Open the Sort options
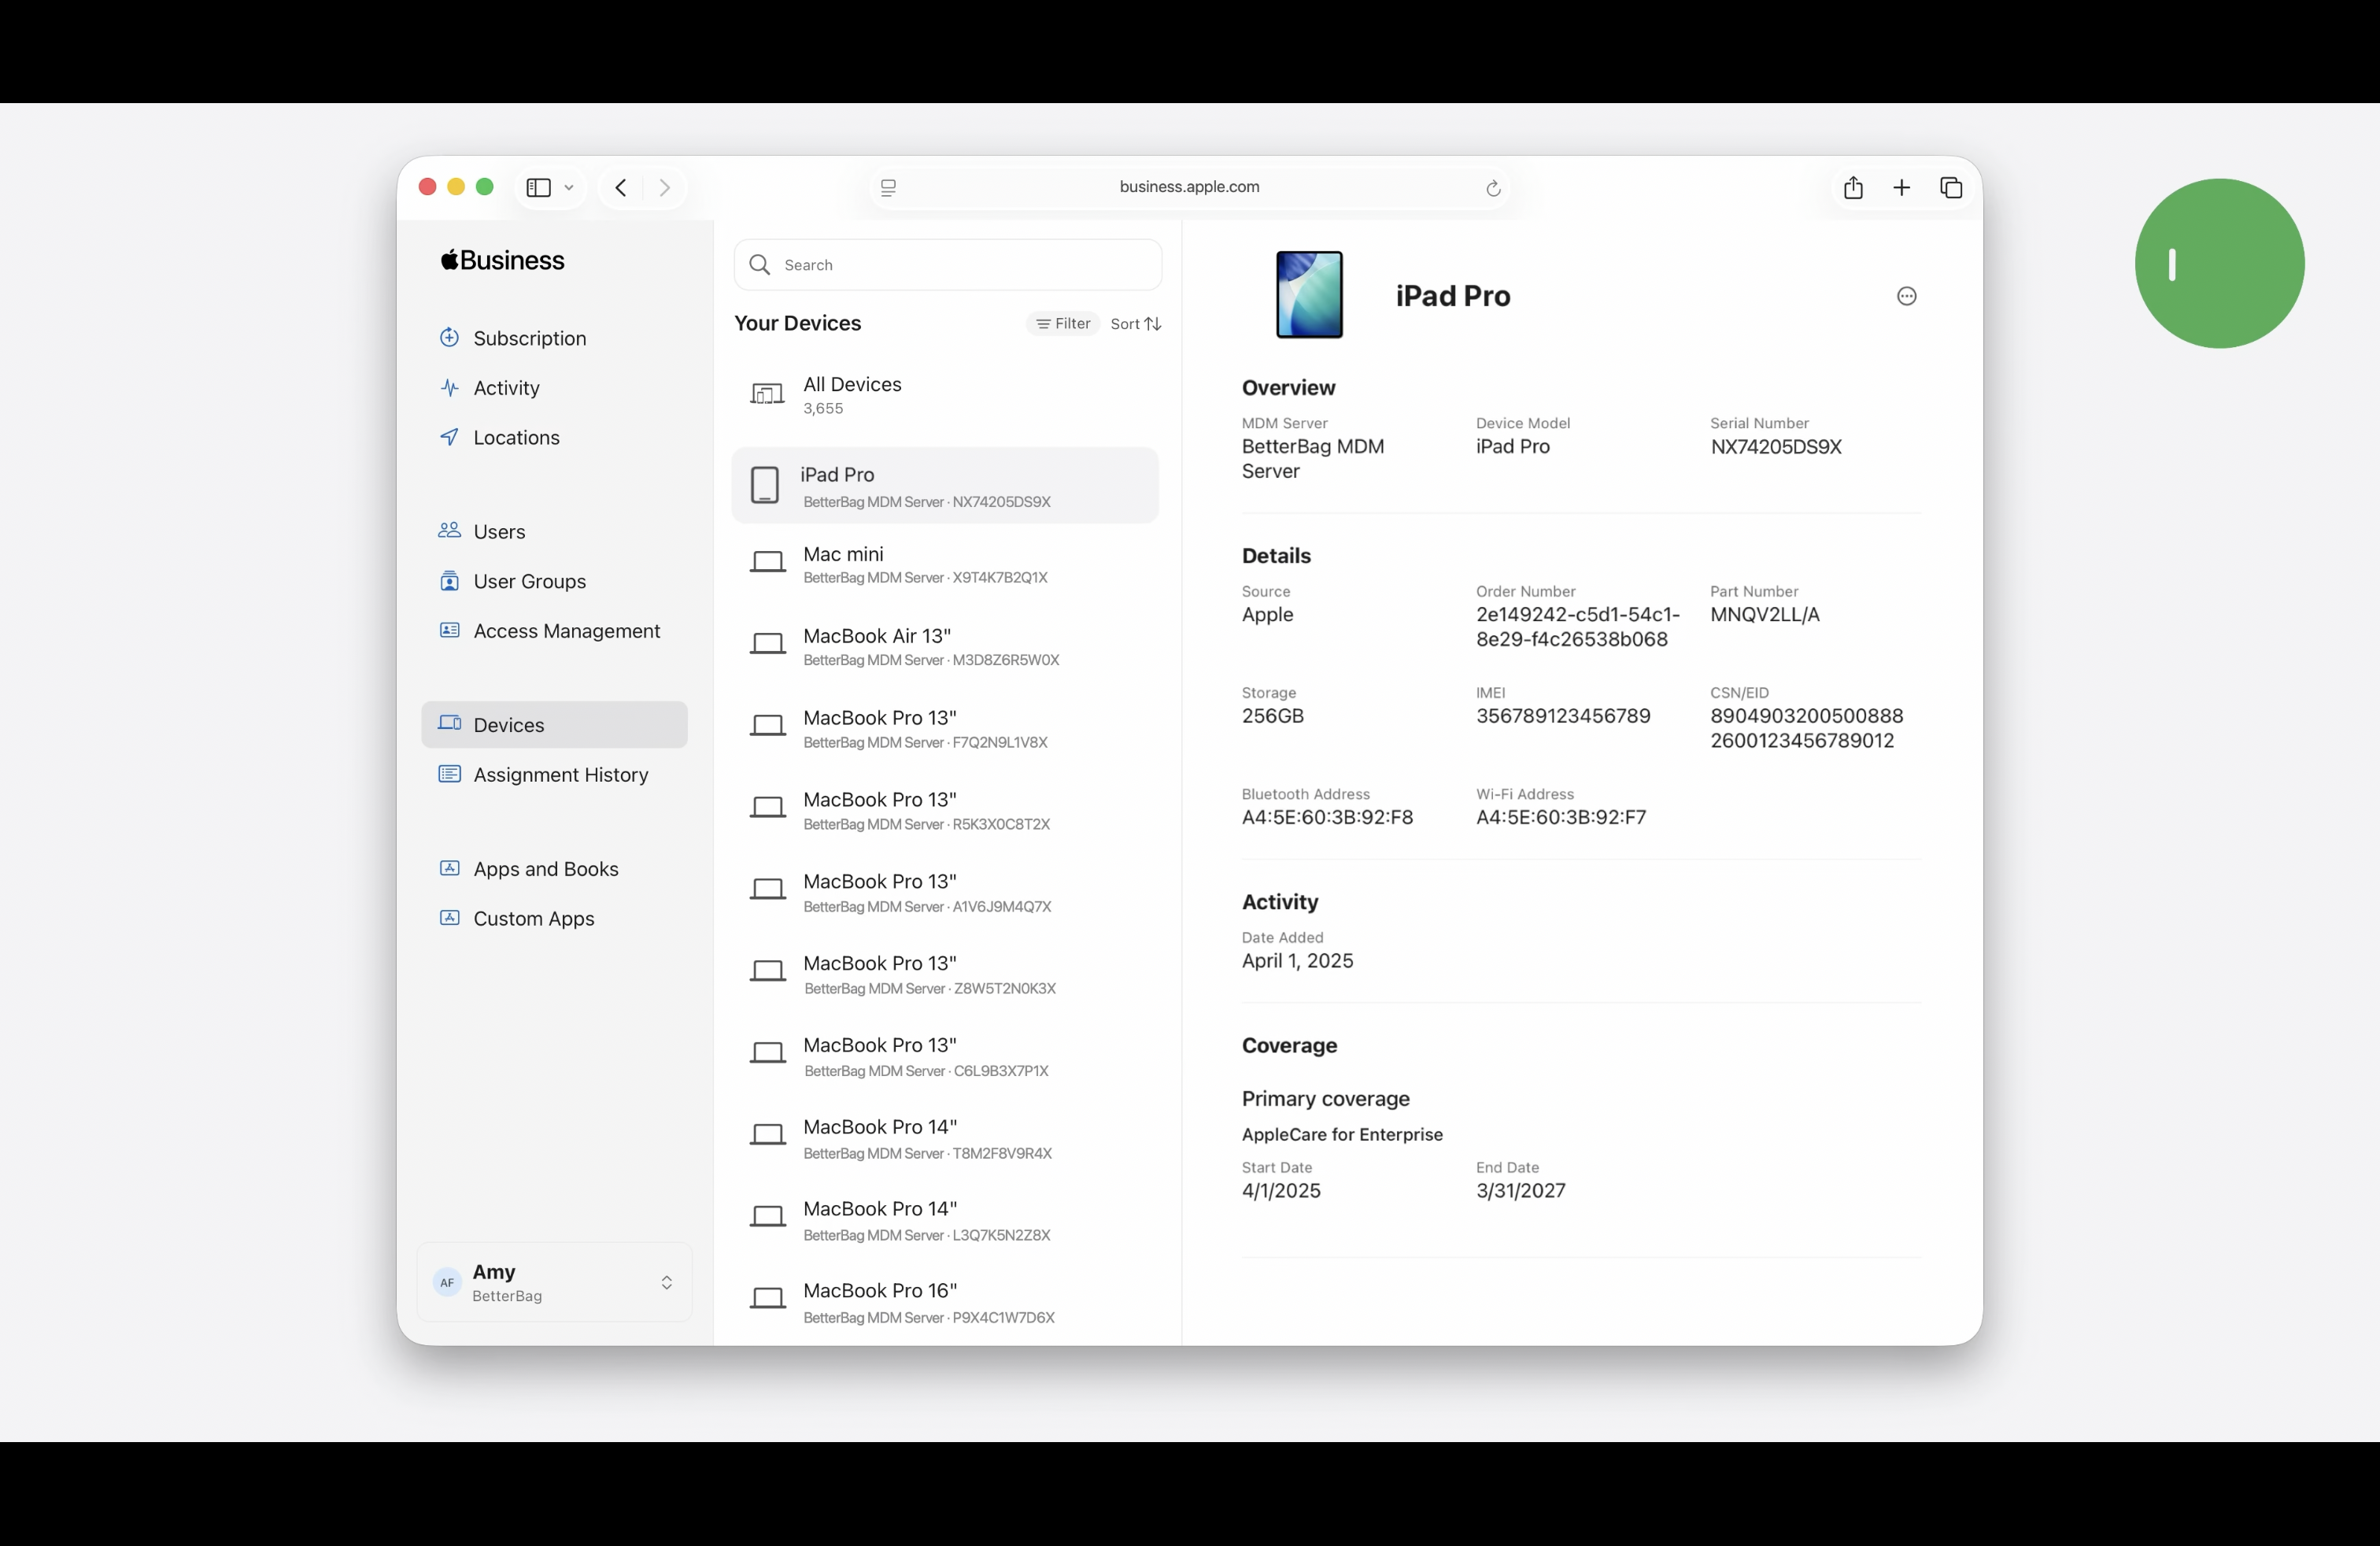The width and height of the screenshot is (2380, 1546). coord(1135,324)
